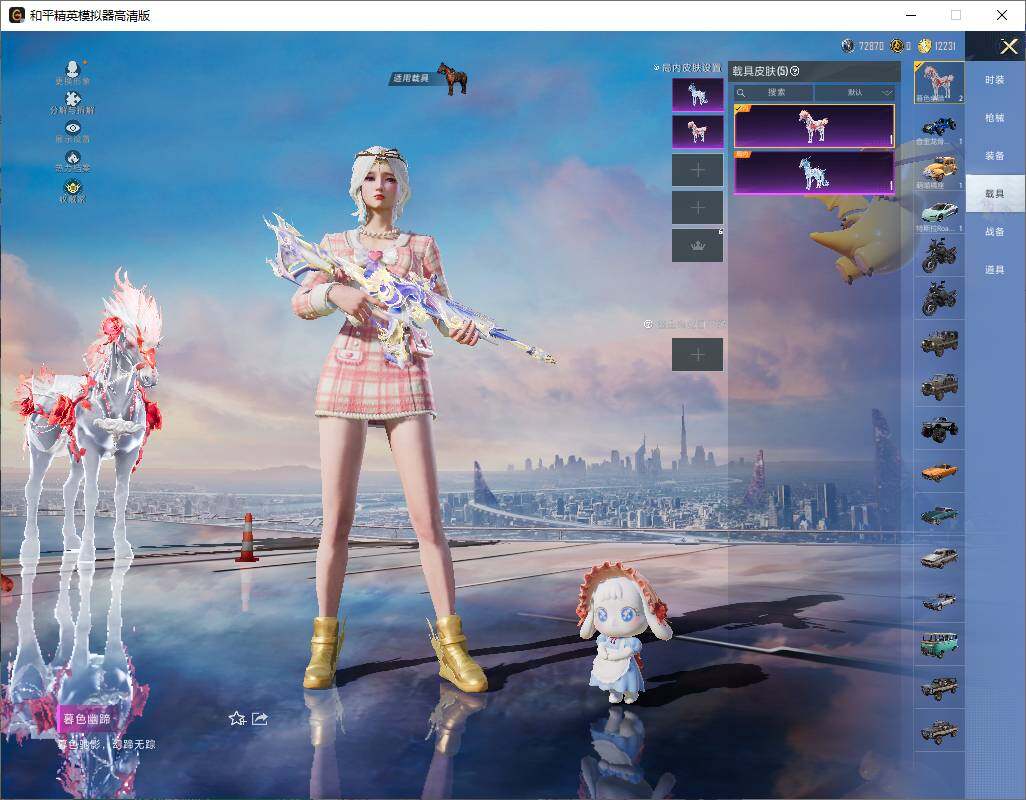Open the 默认 sort dropdown

(855, 92)
